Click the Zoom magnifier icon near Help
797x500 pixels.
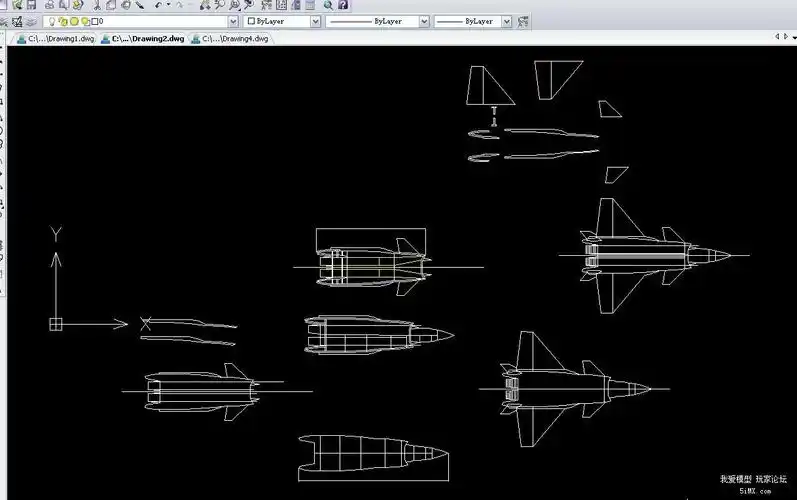(327, 5)
